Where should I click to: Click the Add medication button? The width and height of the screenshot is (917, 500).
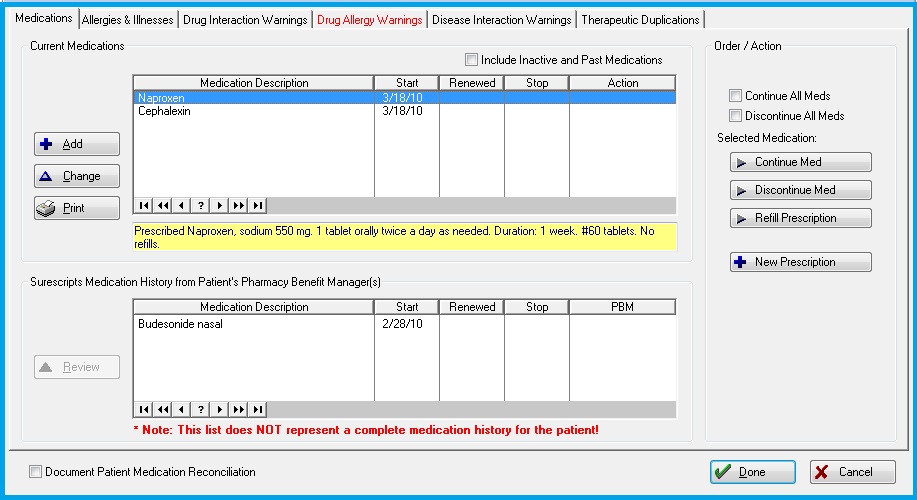[x=77, y=144]
